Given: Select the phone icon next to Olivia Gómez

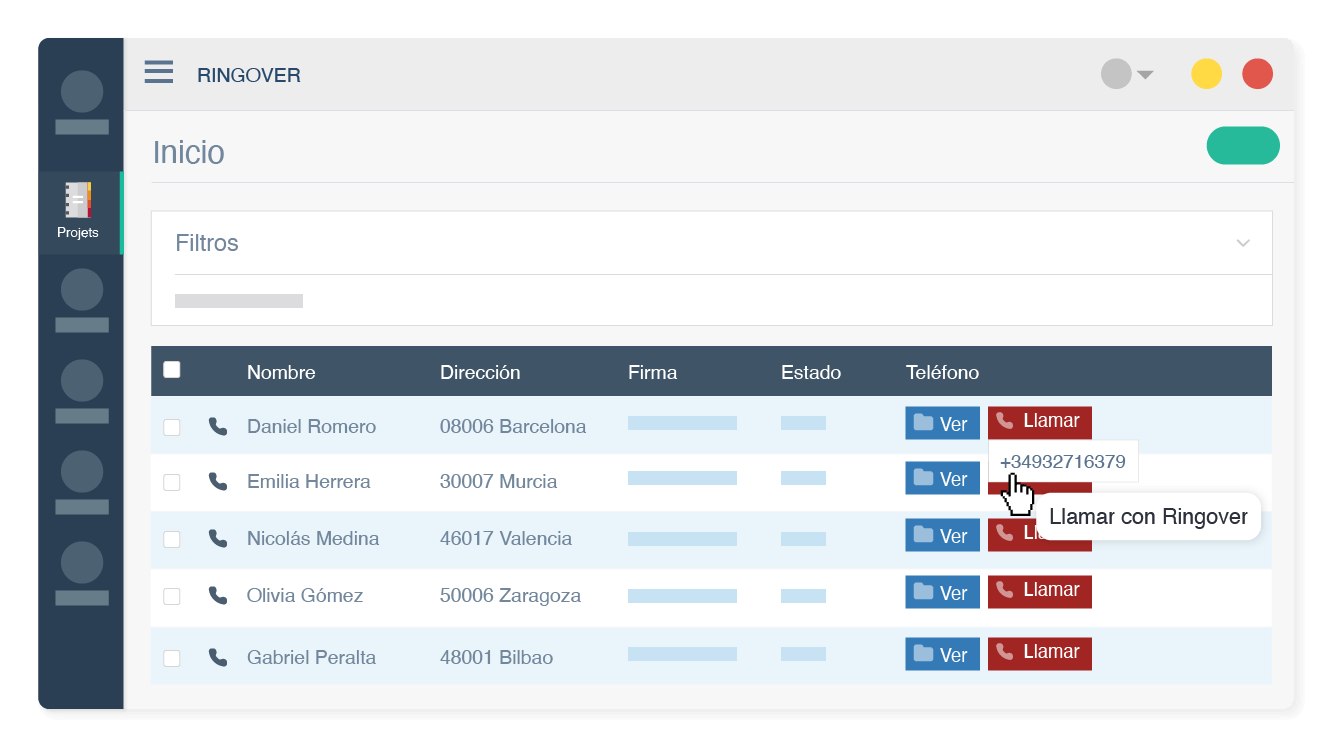Looking at the screenshot, I should (218, 595).
